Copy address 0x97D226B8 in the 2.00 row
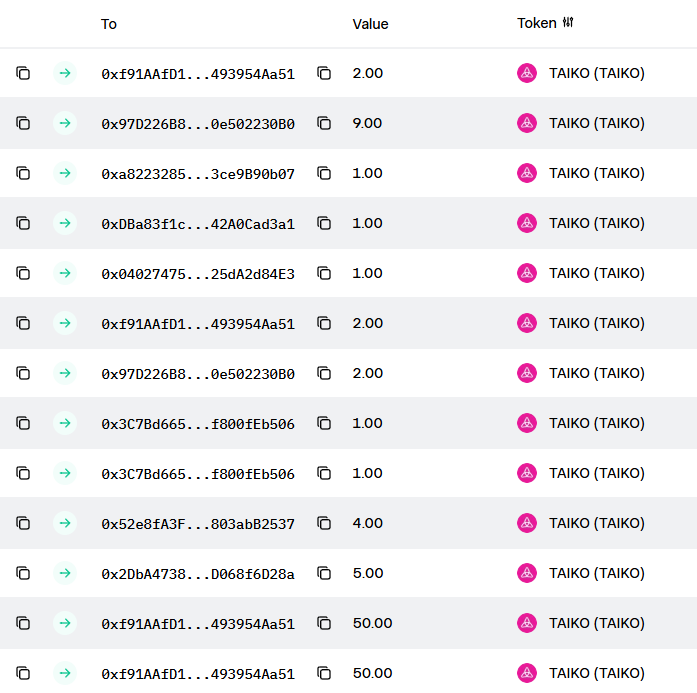This screenshot has height=693, width=697. tap(324, 373)
